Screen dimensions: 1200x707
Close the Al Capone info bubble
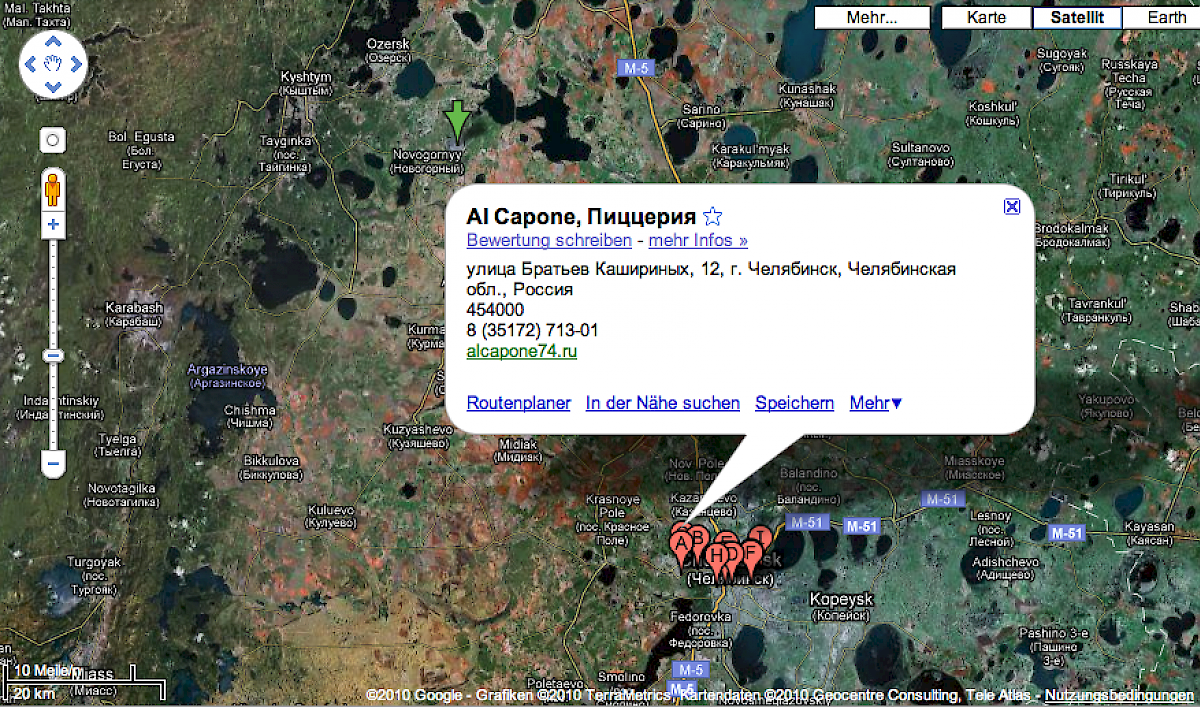click(1011, 206)
